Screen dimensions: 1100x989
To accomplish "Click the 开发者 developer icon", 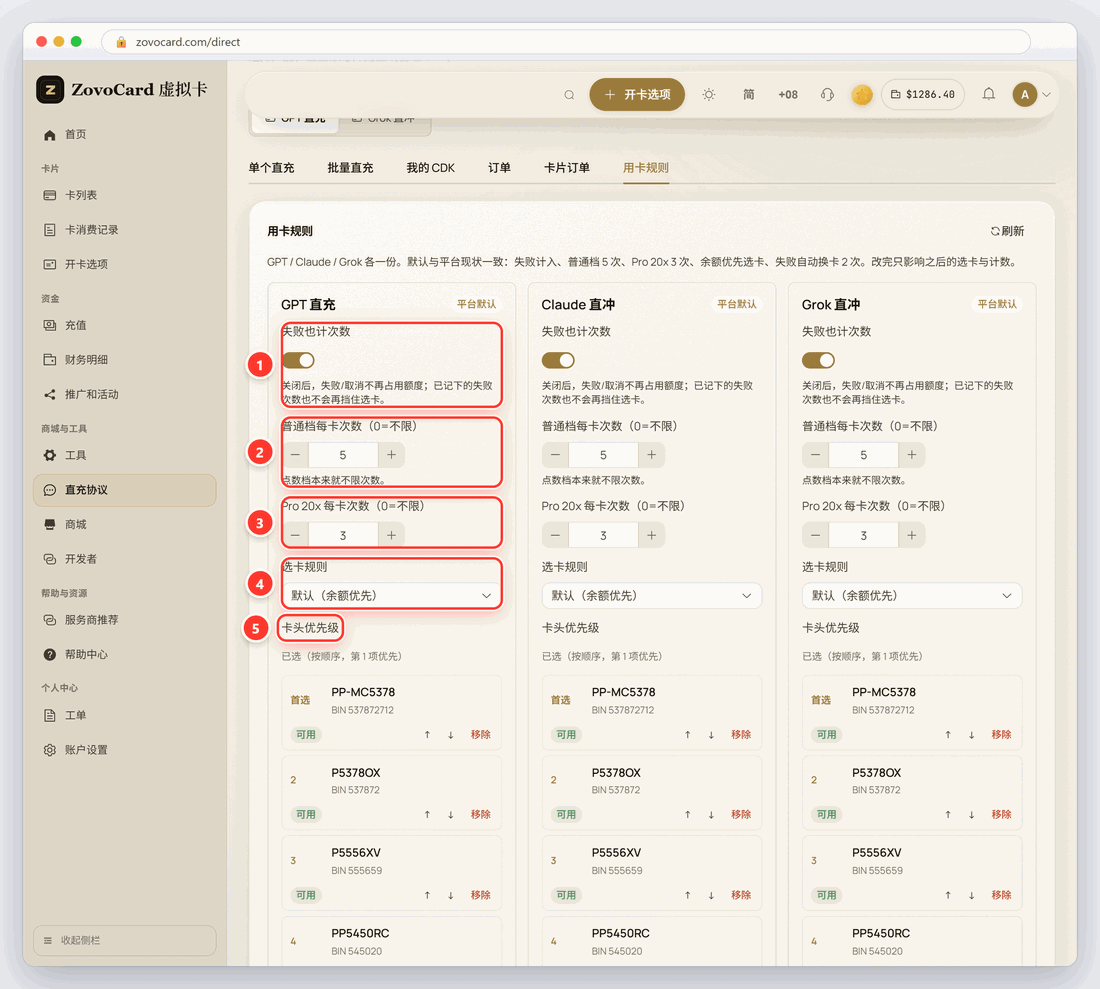I will (50, 559).
